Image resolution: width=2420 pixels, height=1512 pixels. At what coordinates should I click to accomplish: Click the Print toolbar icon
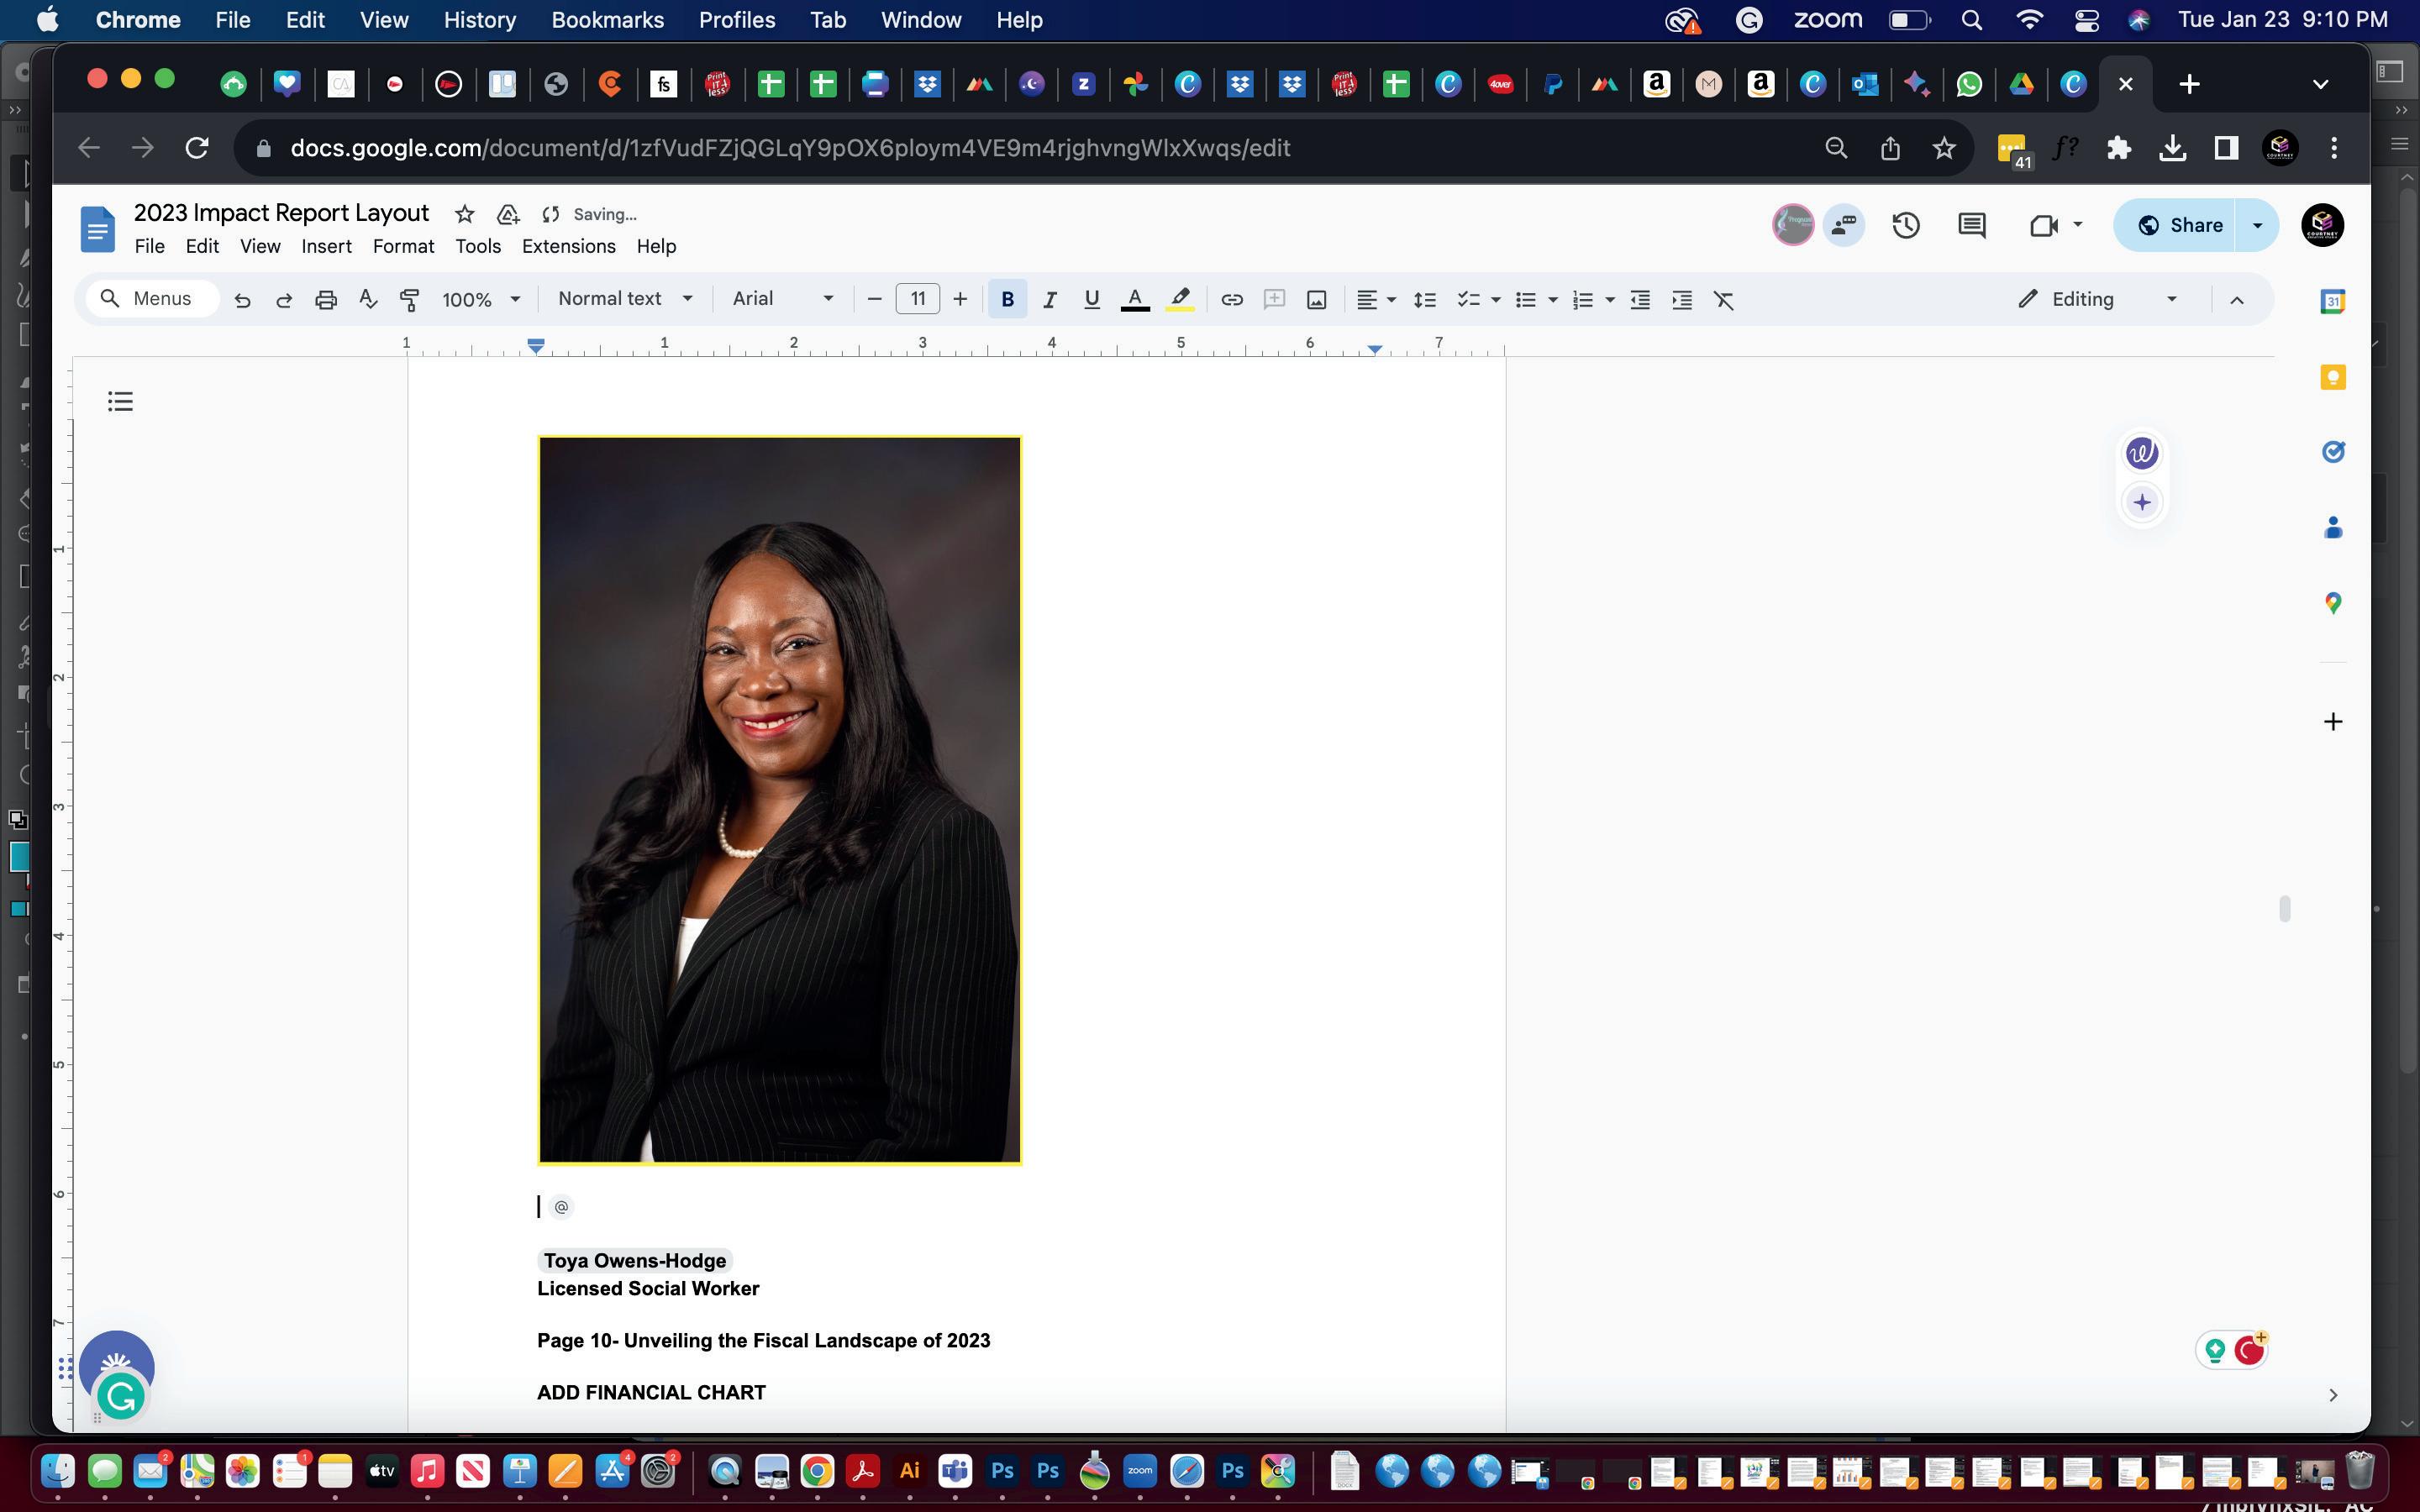(x=326, y=299)
